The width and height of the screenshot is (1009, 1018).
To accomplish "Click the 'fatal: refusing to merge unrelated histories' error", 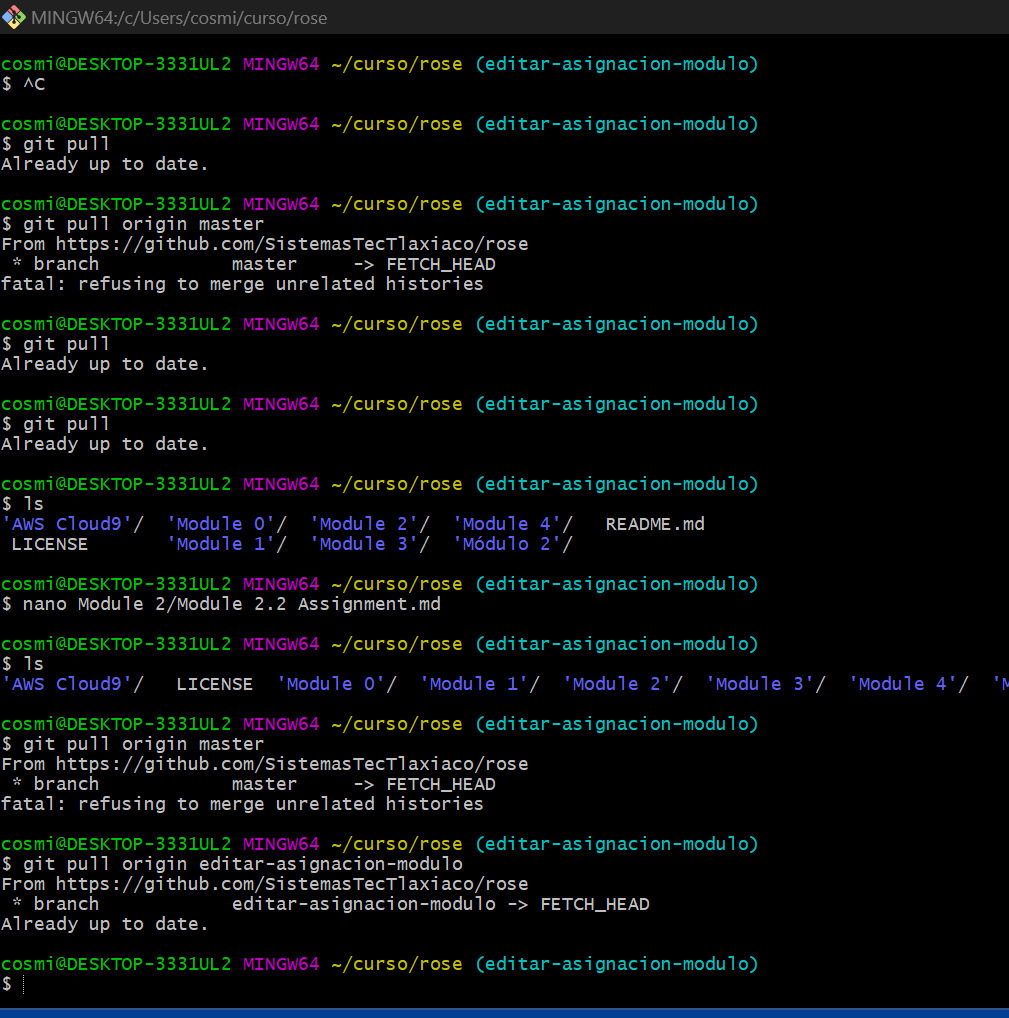I will tap(240, 283).
